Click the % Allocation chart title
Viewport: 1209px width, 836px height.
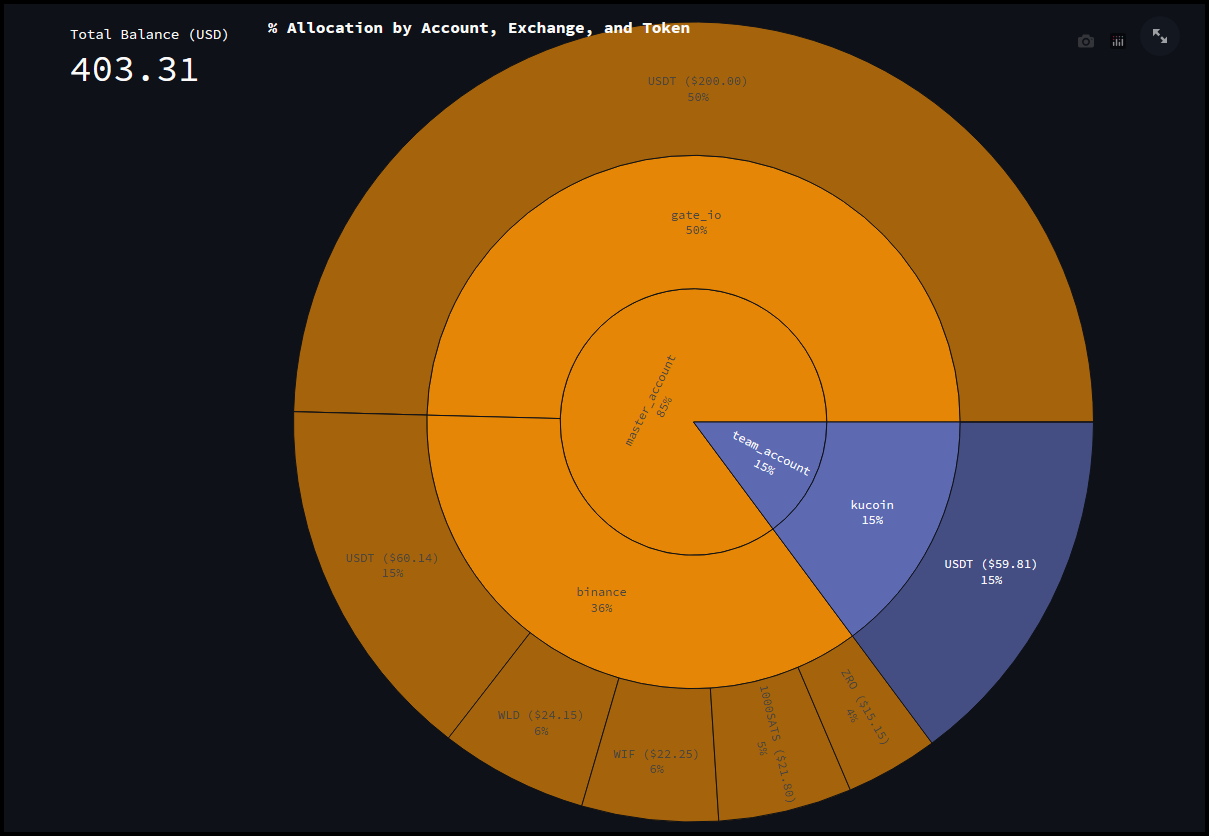click(478, 28)
